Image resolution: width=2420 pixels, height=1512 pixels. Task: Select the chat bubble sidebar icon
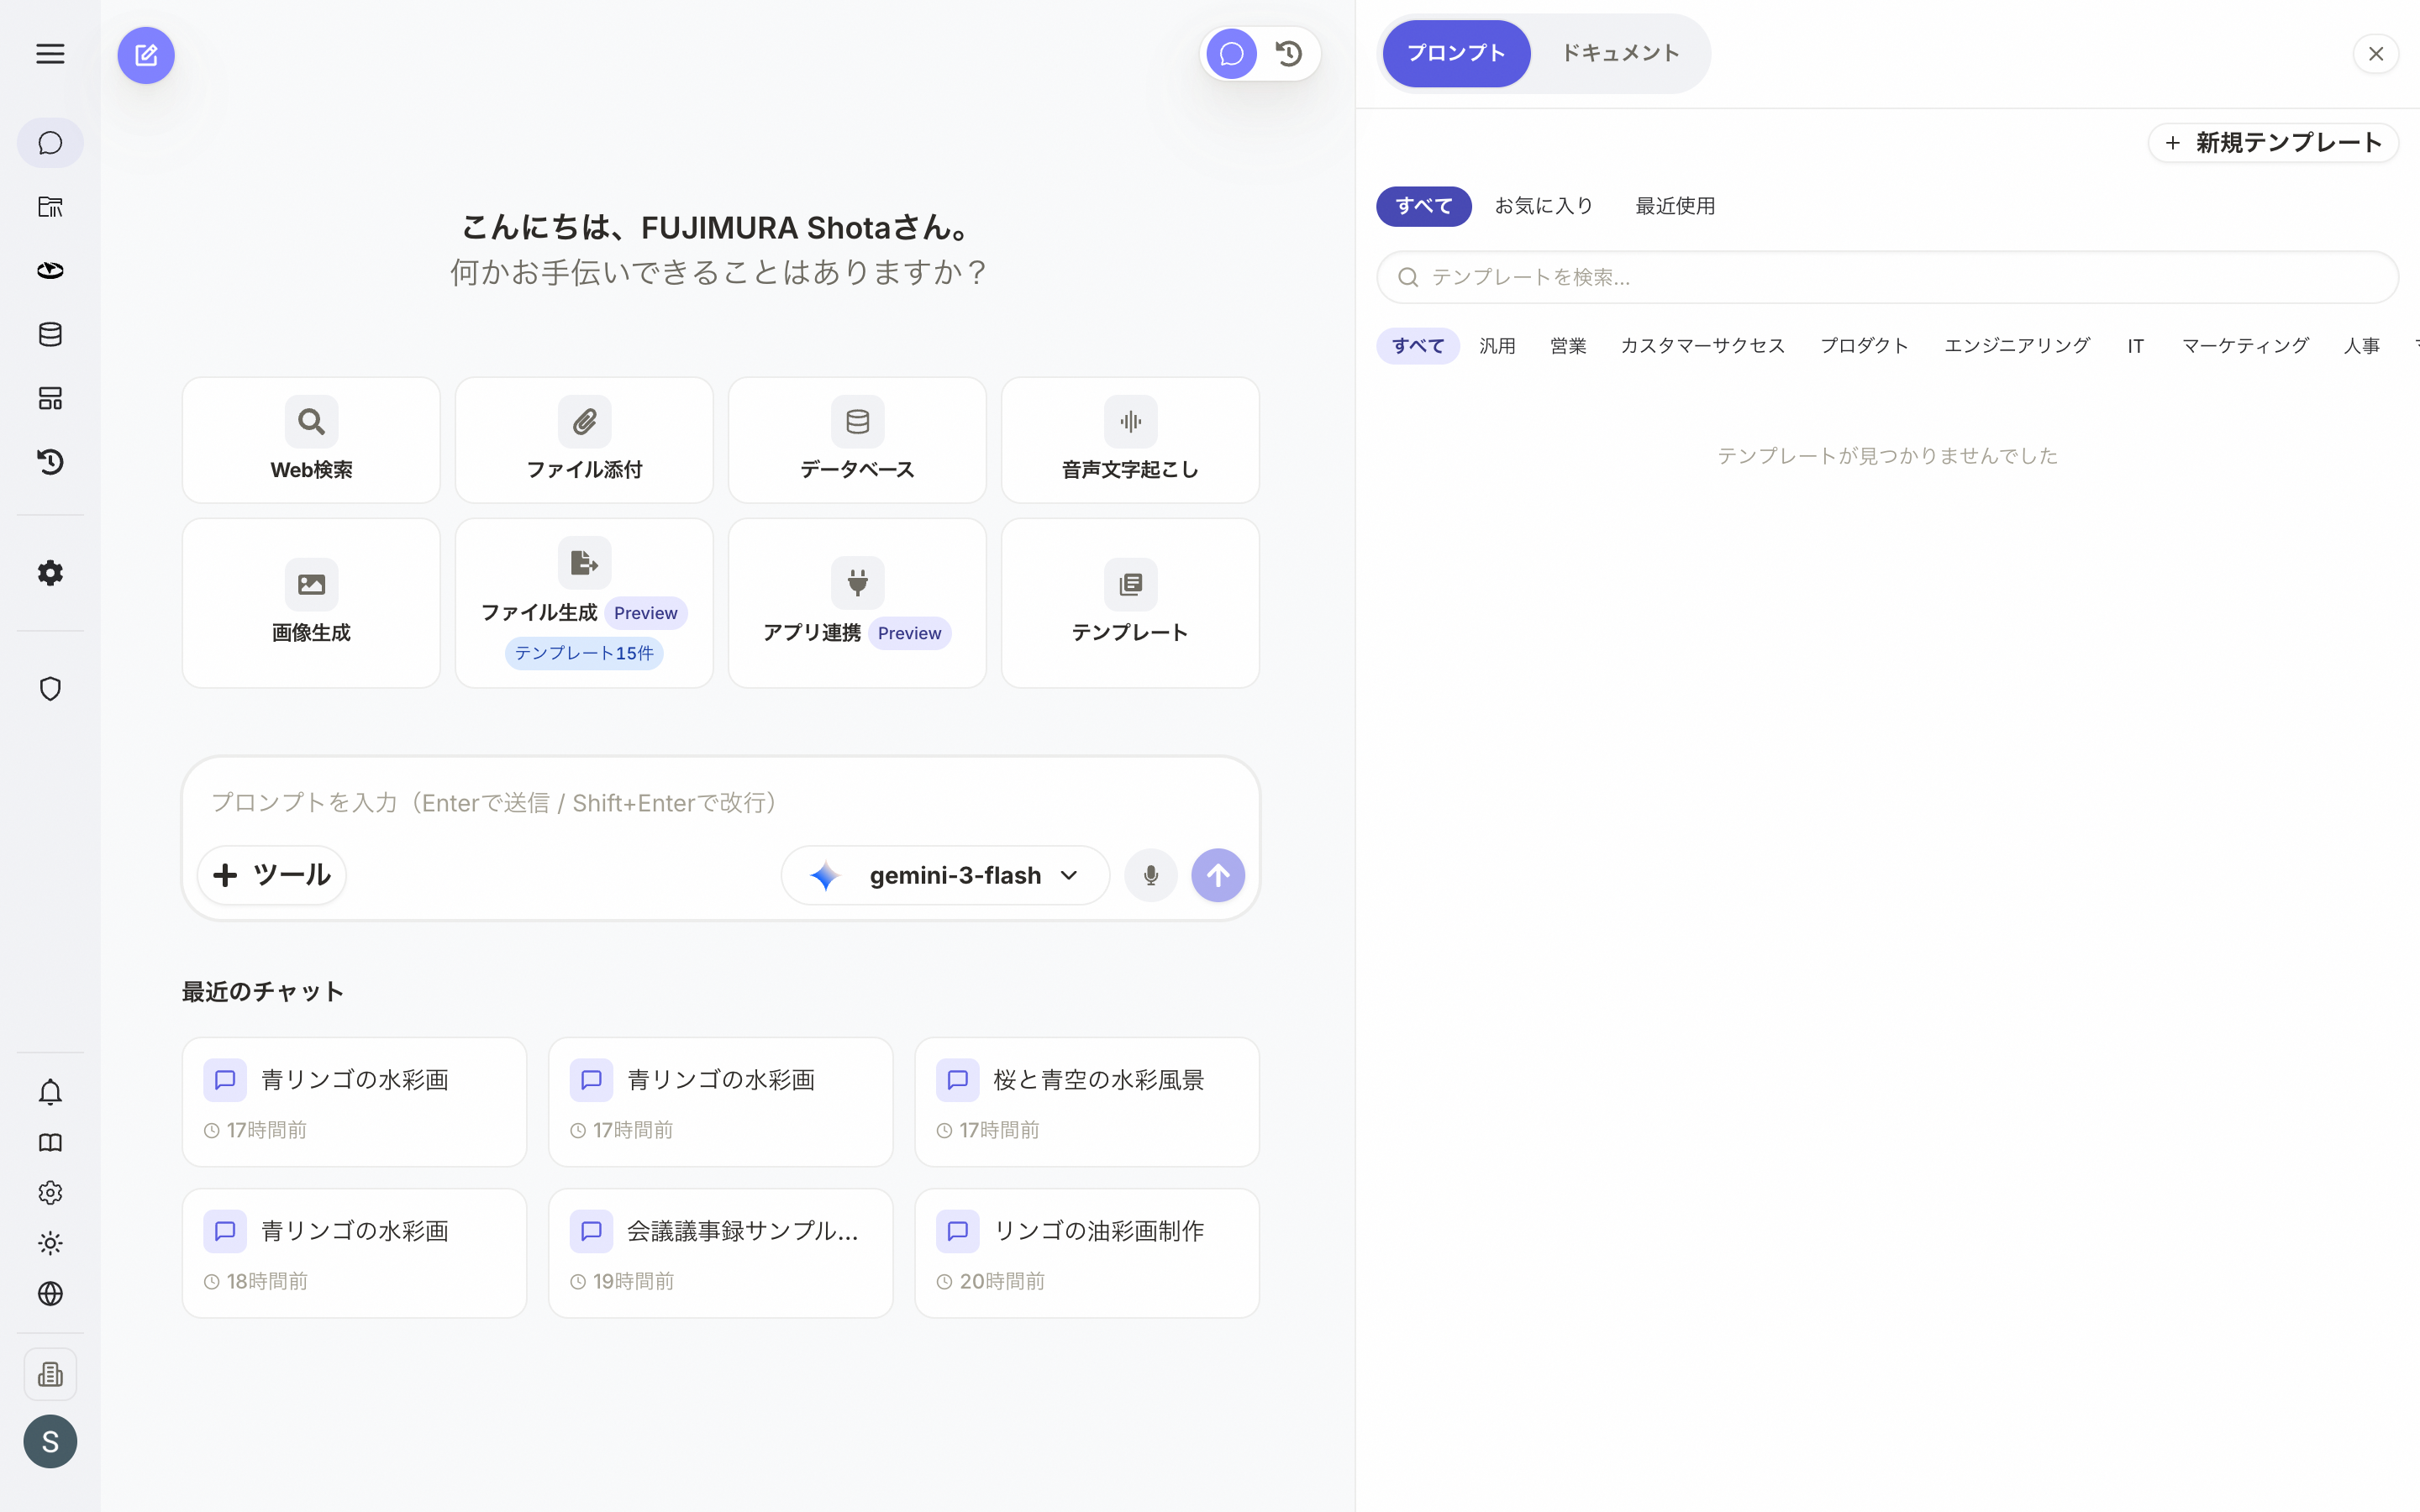click(x=50, y=143)
